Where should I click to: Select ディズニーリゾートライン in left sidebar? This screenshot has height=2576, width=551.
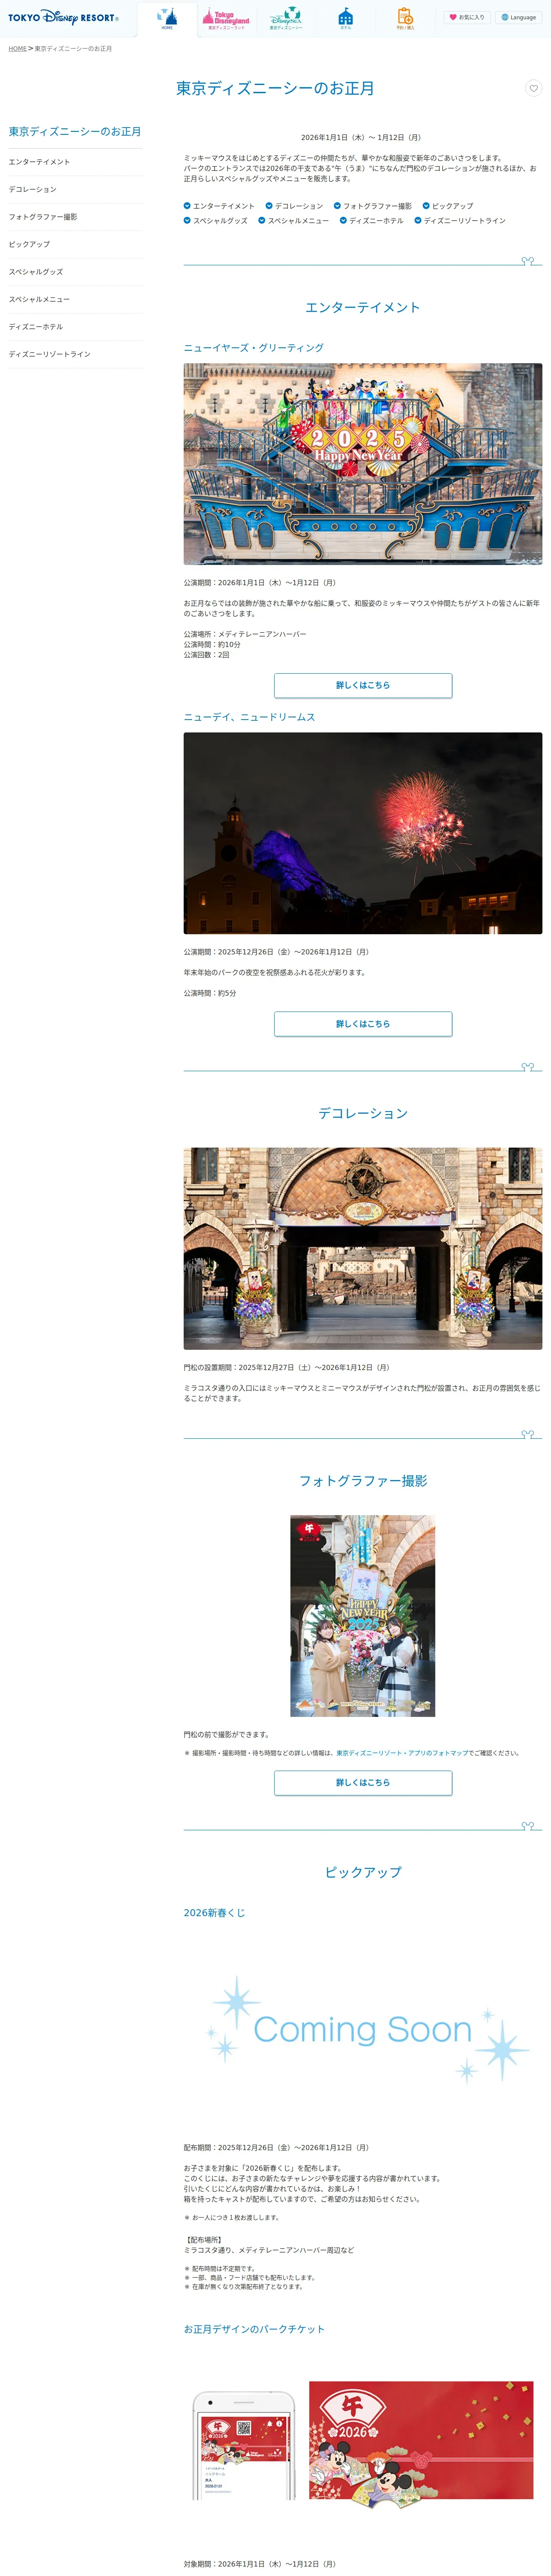75,354
